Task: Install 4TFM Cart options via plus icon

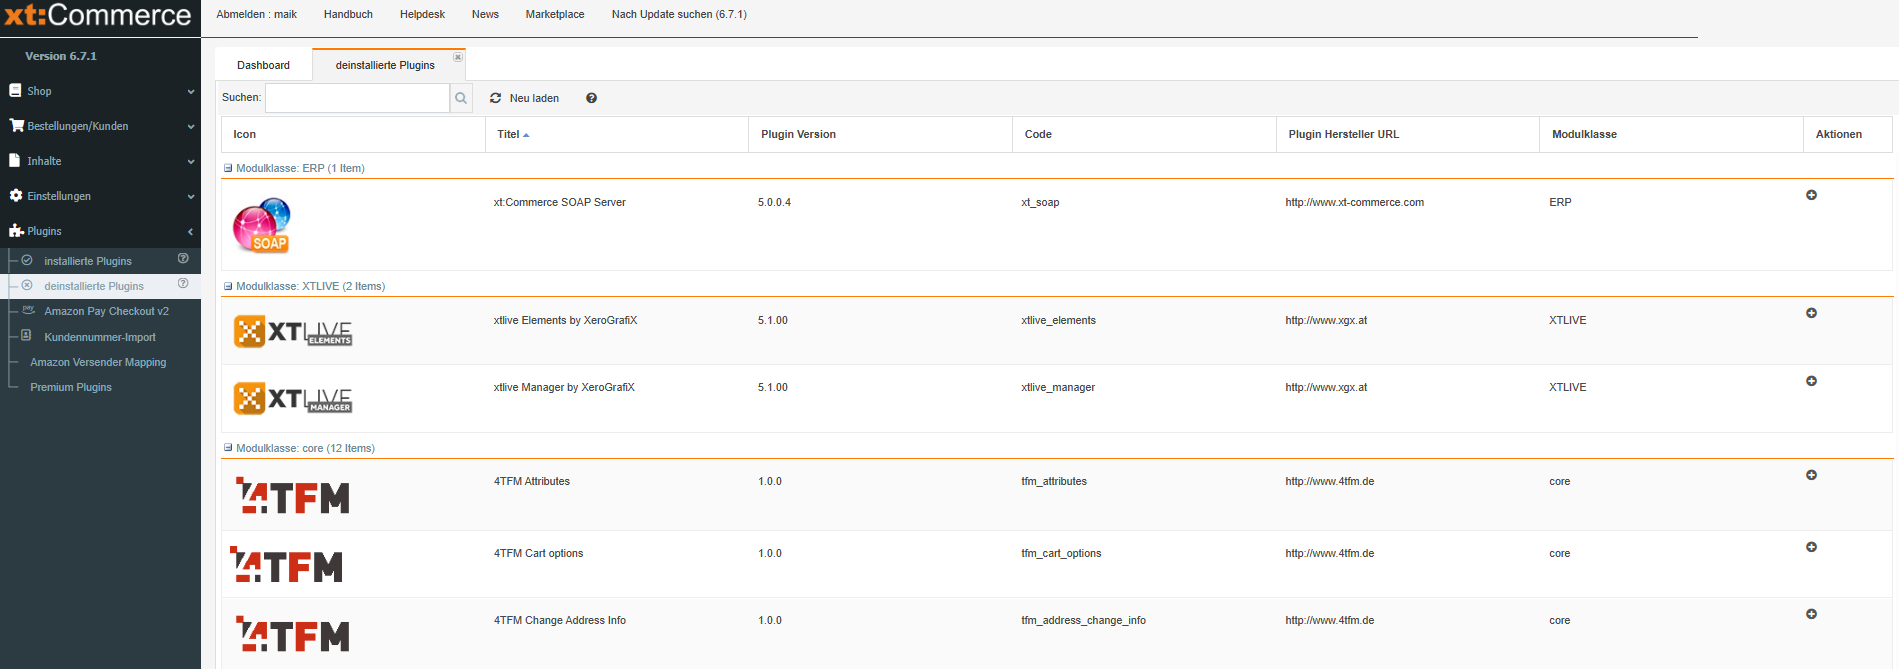Action: click(1811, 547)
